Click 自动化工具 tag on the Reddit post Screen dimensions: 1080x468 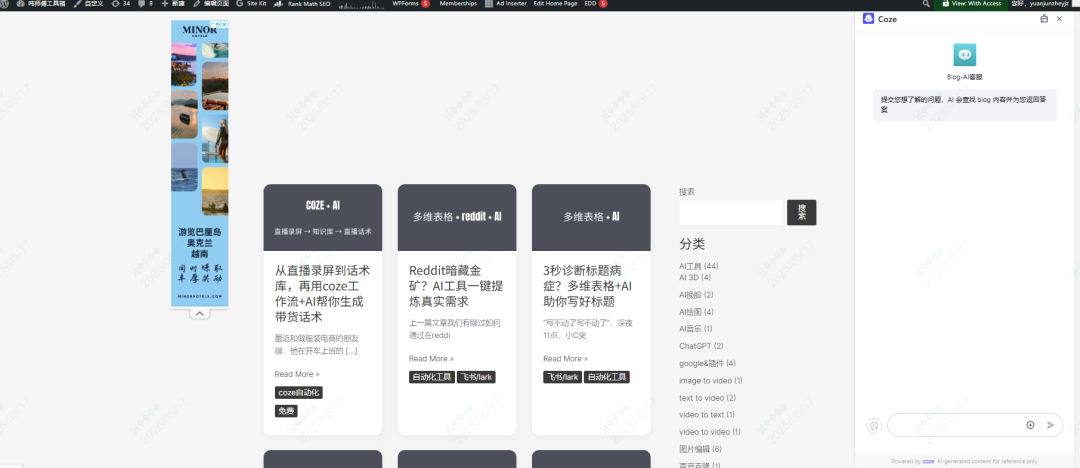point(432,377)
